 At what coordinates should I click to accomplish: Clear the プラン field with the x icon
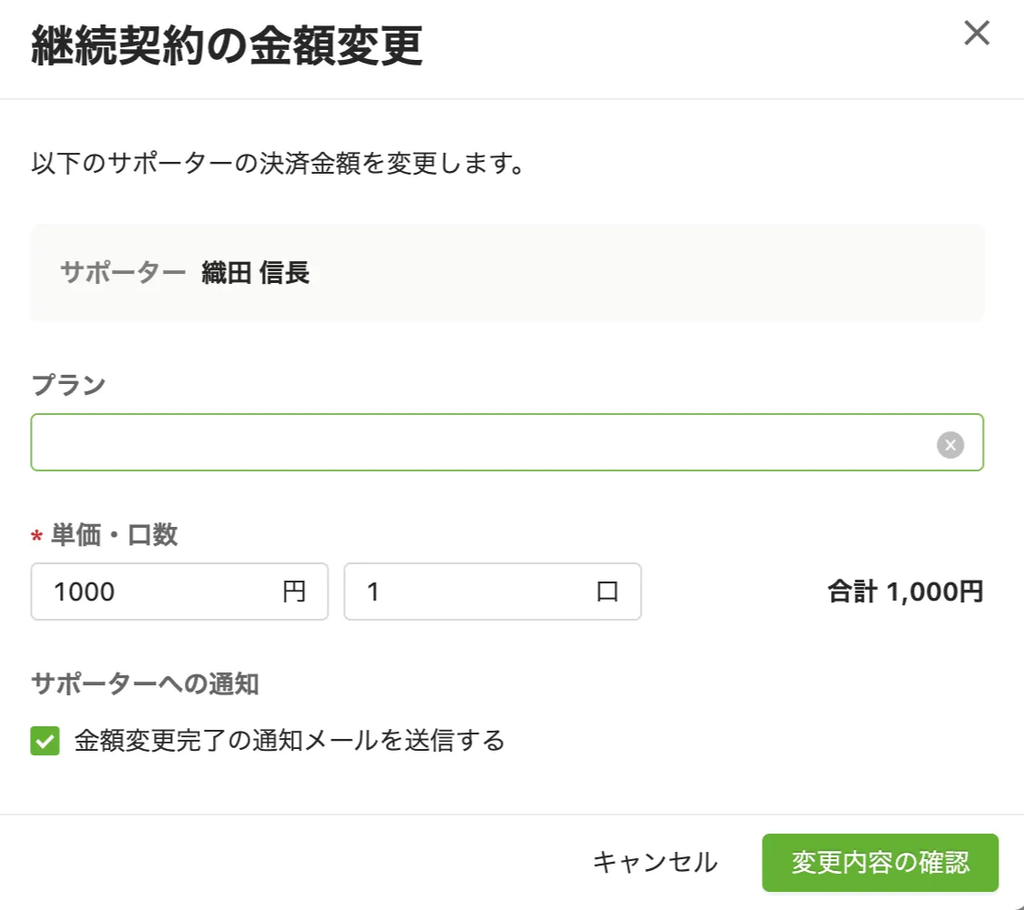click(950, 445)
